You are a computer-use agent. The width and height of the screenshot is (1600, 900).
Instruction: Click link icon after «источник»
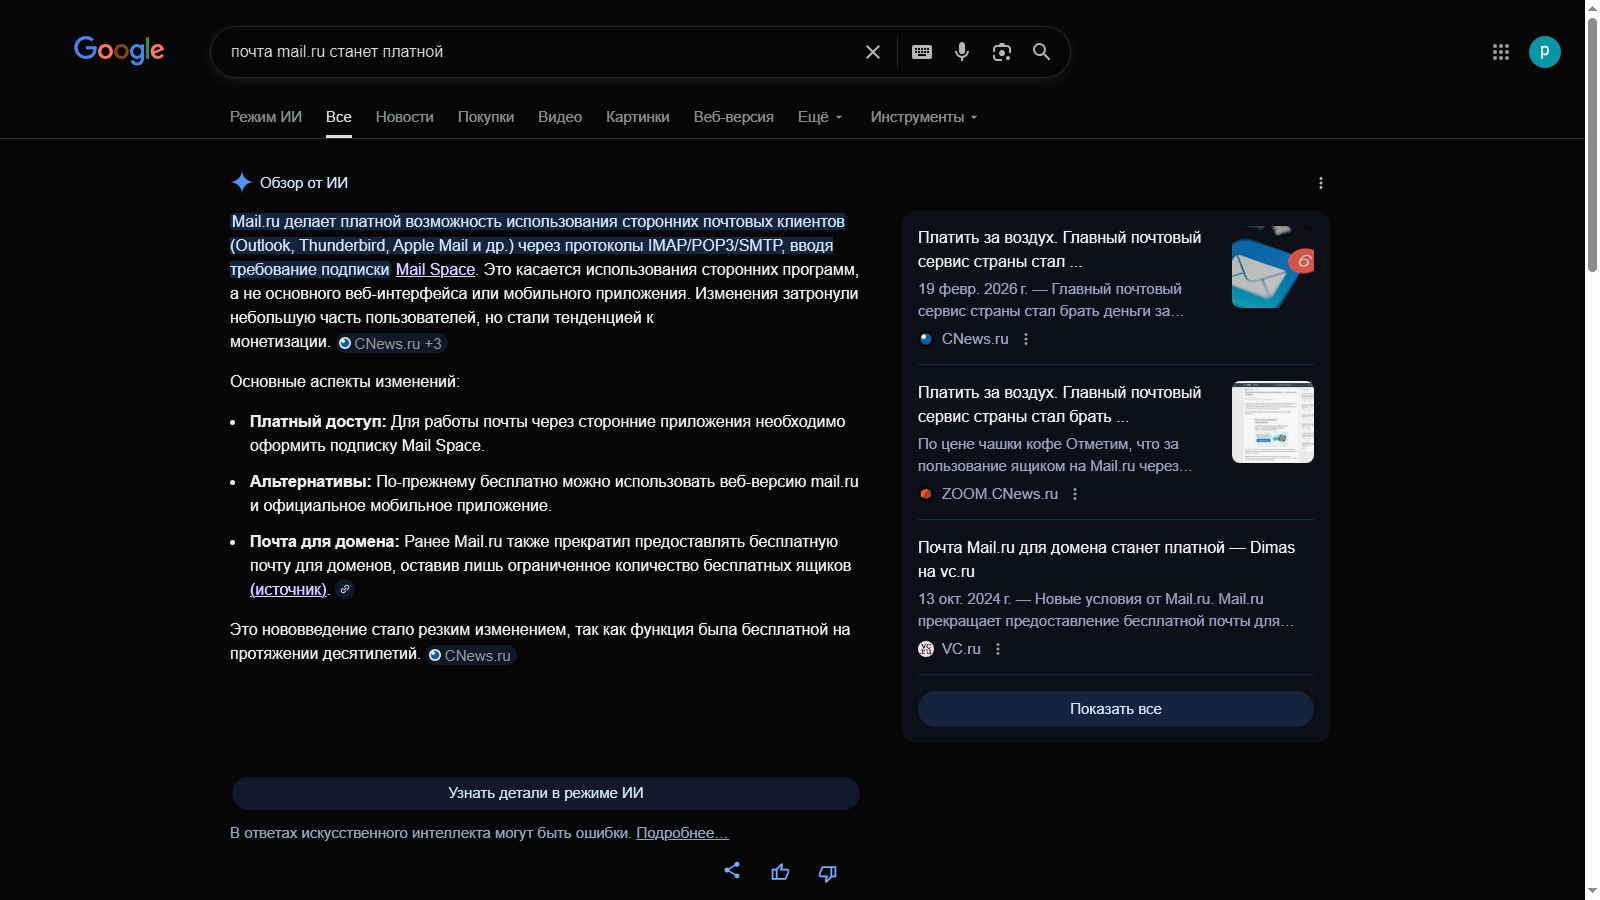[x=345, y=589]
